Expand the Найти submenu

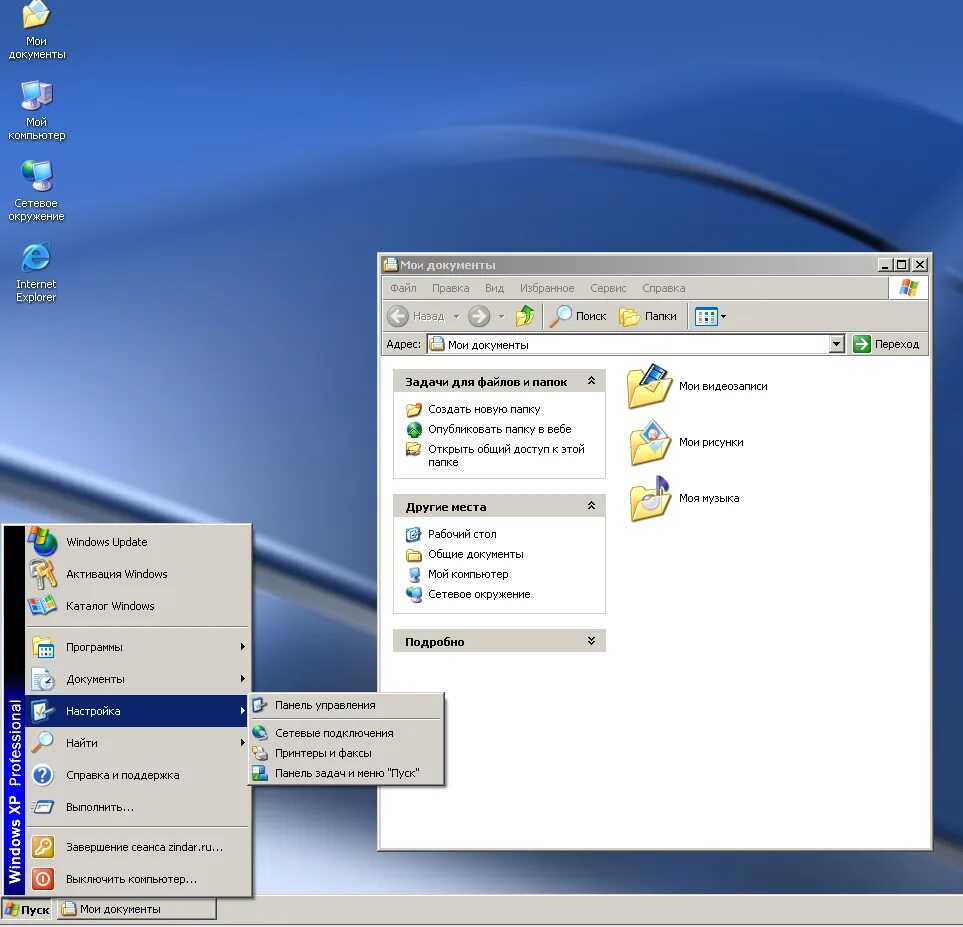click(x=138, y=743)
